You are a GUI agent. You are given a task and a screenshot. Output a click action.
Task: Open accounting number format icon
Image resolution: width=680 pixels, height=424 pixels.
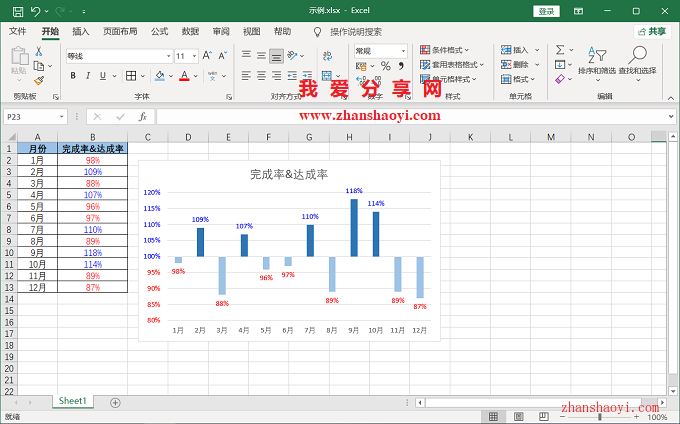pos(361,66)
